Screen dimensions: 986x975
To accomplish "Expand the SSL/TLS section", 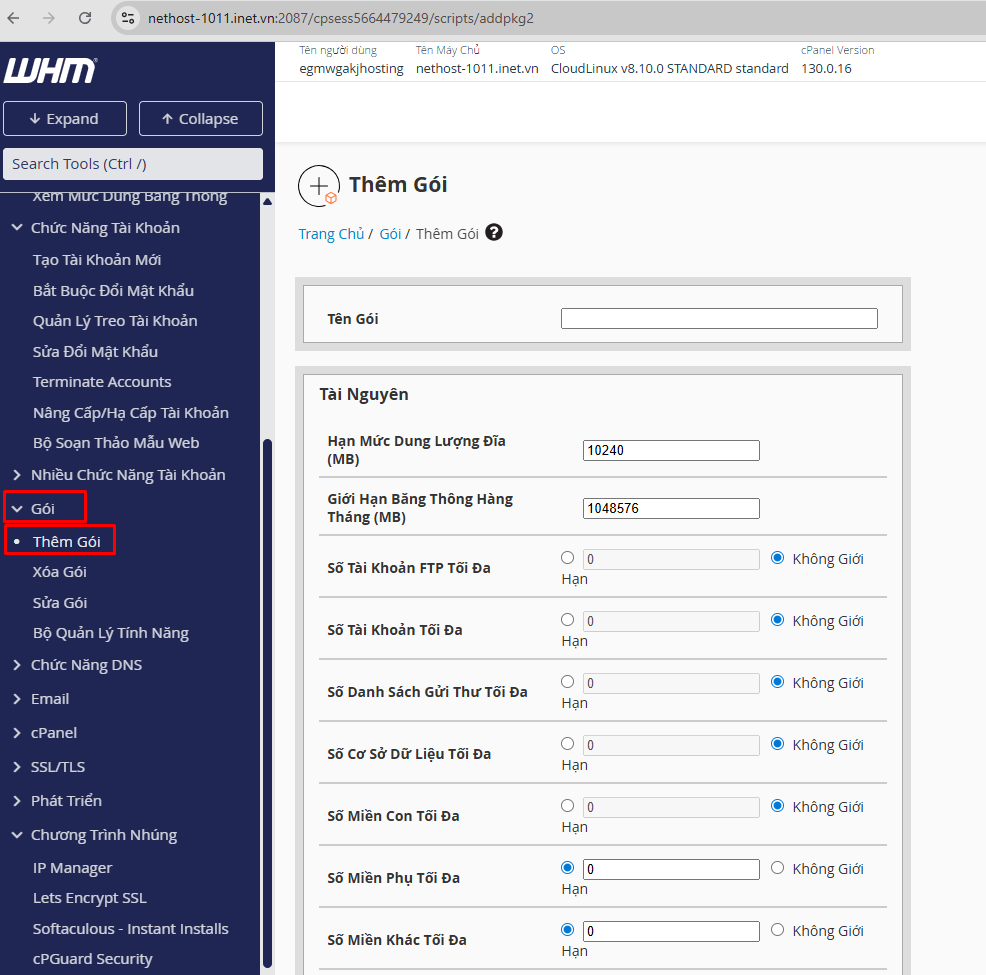I will pyautogui.click(x=17, y=767).
